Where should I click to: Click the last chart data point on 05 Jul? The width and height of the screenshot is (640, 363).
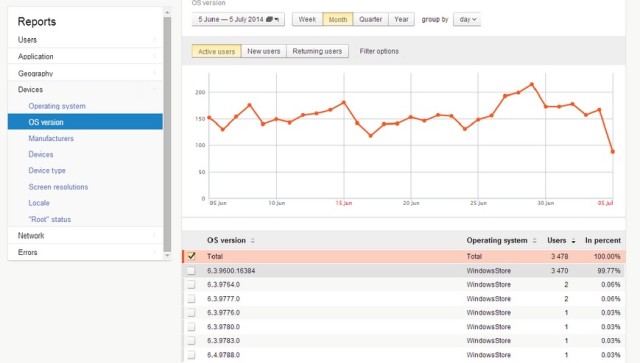(x=612, y=151)
